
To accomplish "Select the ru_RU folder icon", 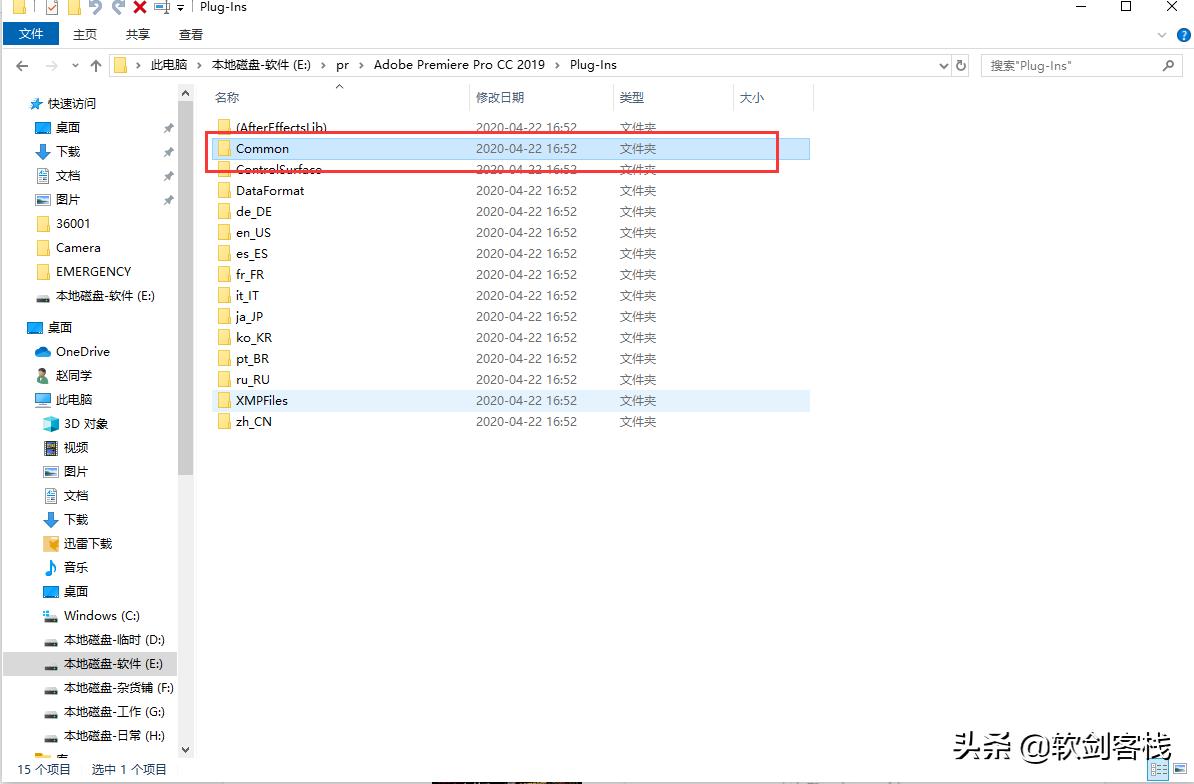I will [224, 379].
